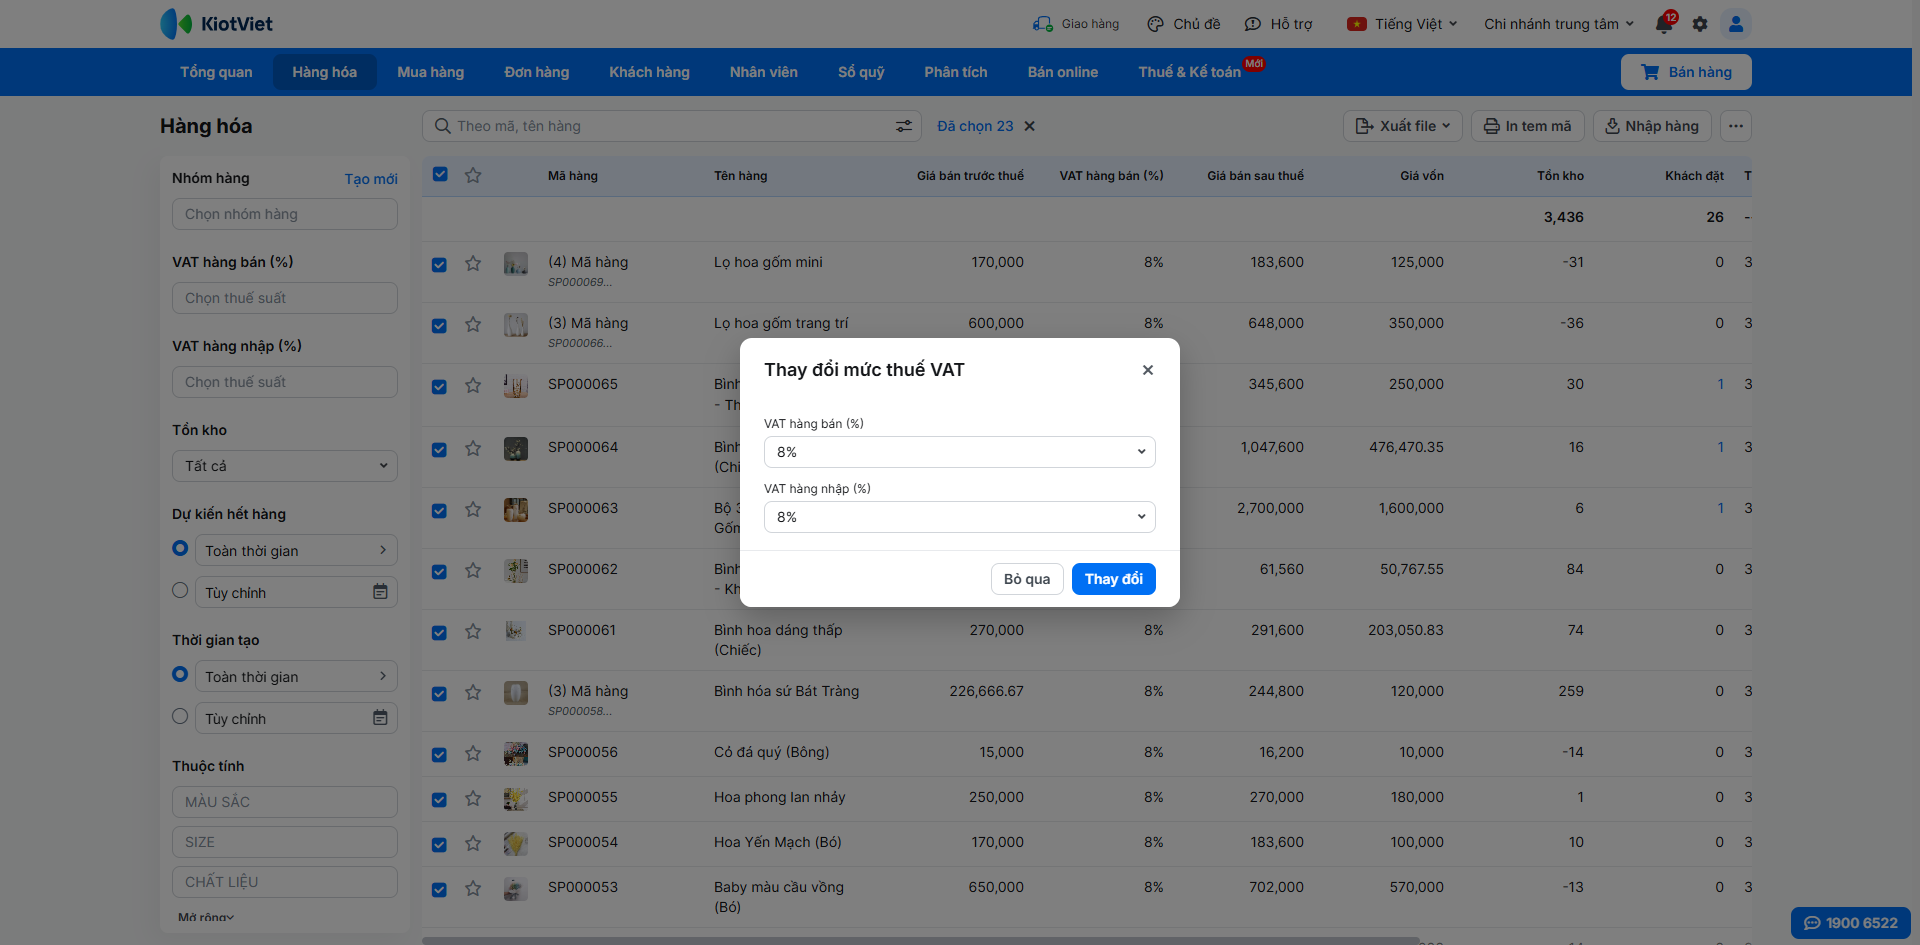Open the VAT hàng nhập dropdown in dialog
1920x945 pixels.
[x=960, y=517]
